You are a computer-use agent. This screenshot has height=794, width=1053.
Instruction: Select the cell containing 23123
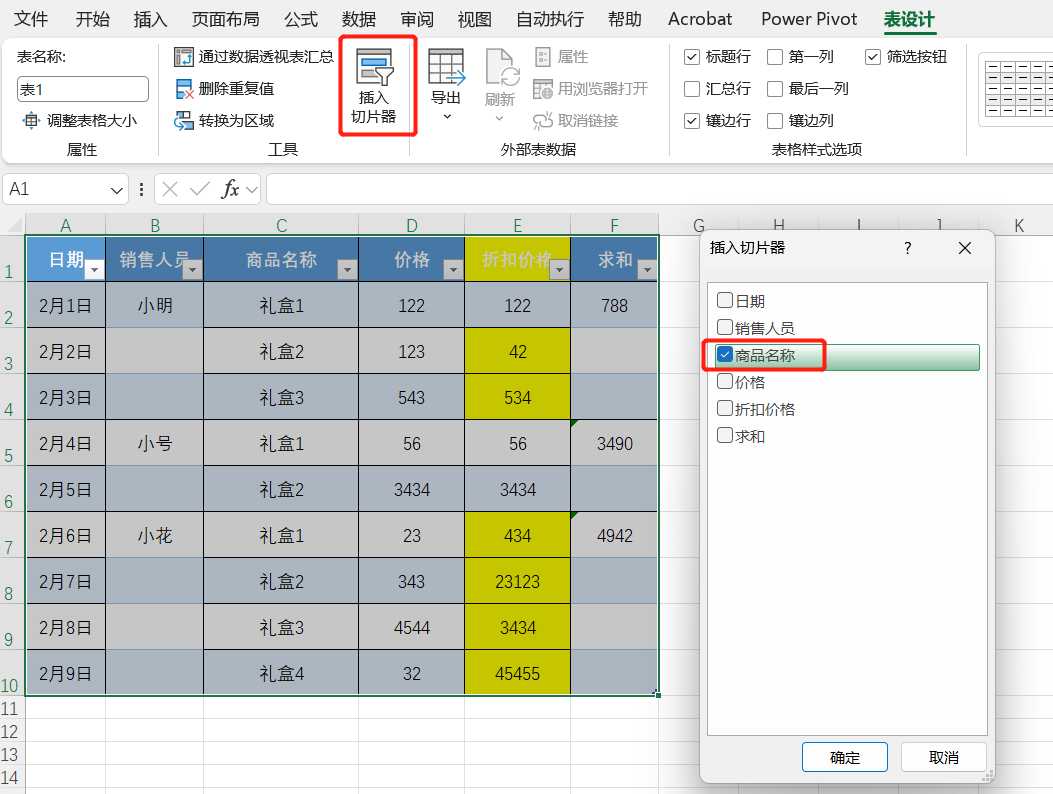518,581
